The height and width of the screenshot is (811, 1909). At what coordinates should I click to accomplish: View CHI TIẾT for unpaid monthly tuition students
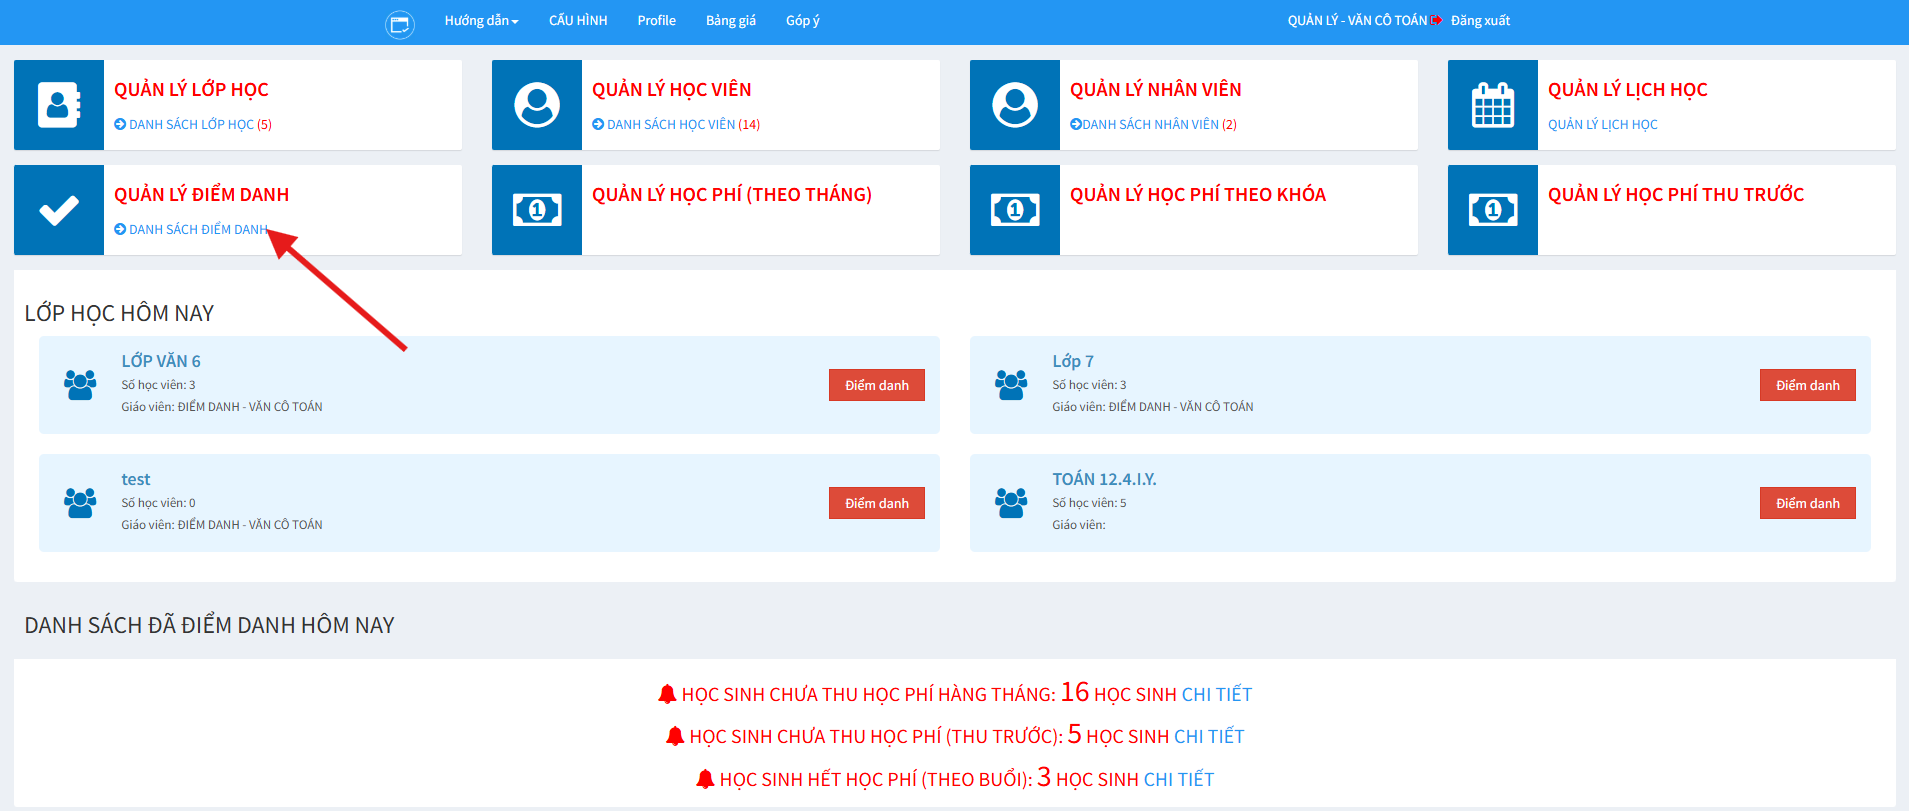(x=1216, y=695)
